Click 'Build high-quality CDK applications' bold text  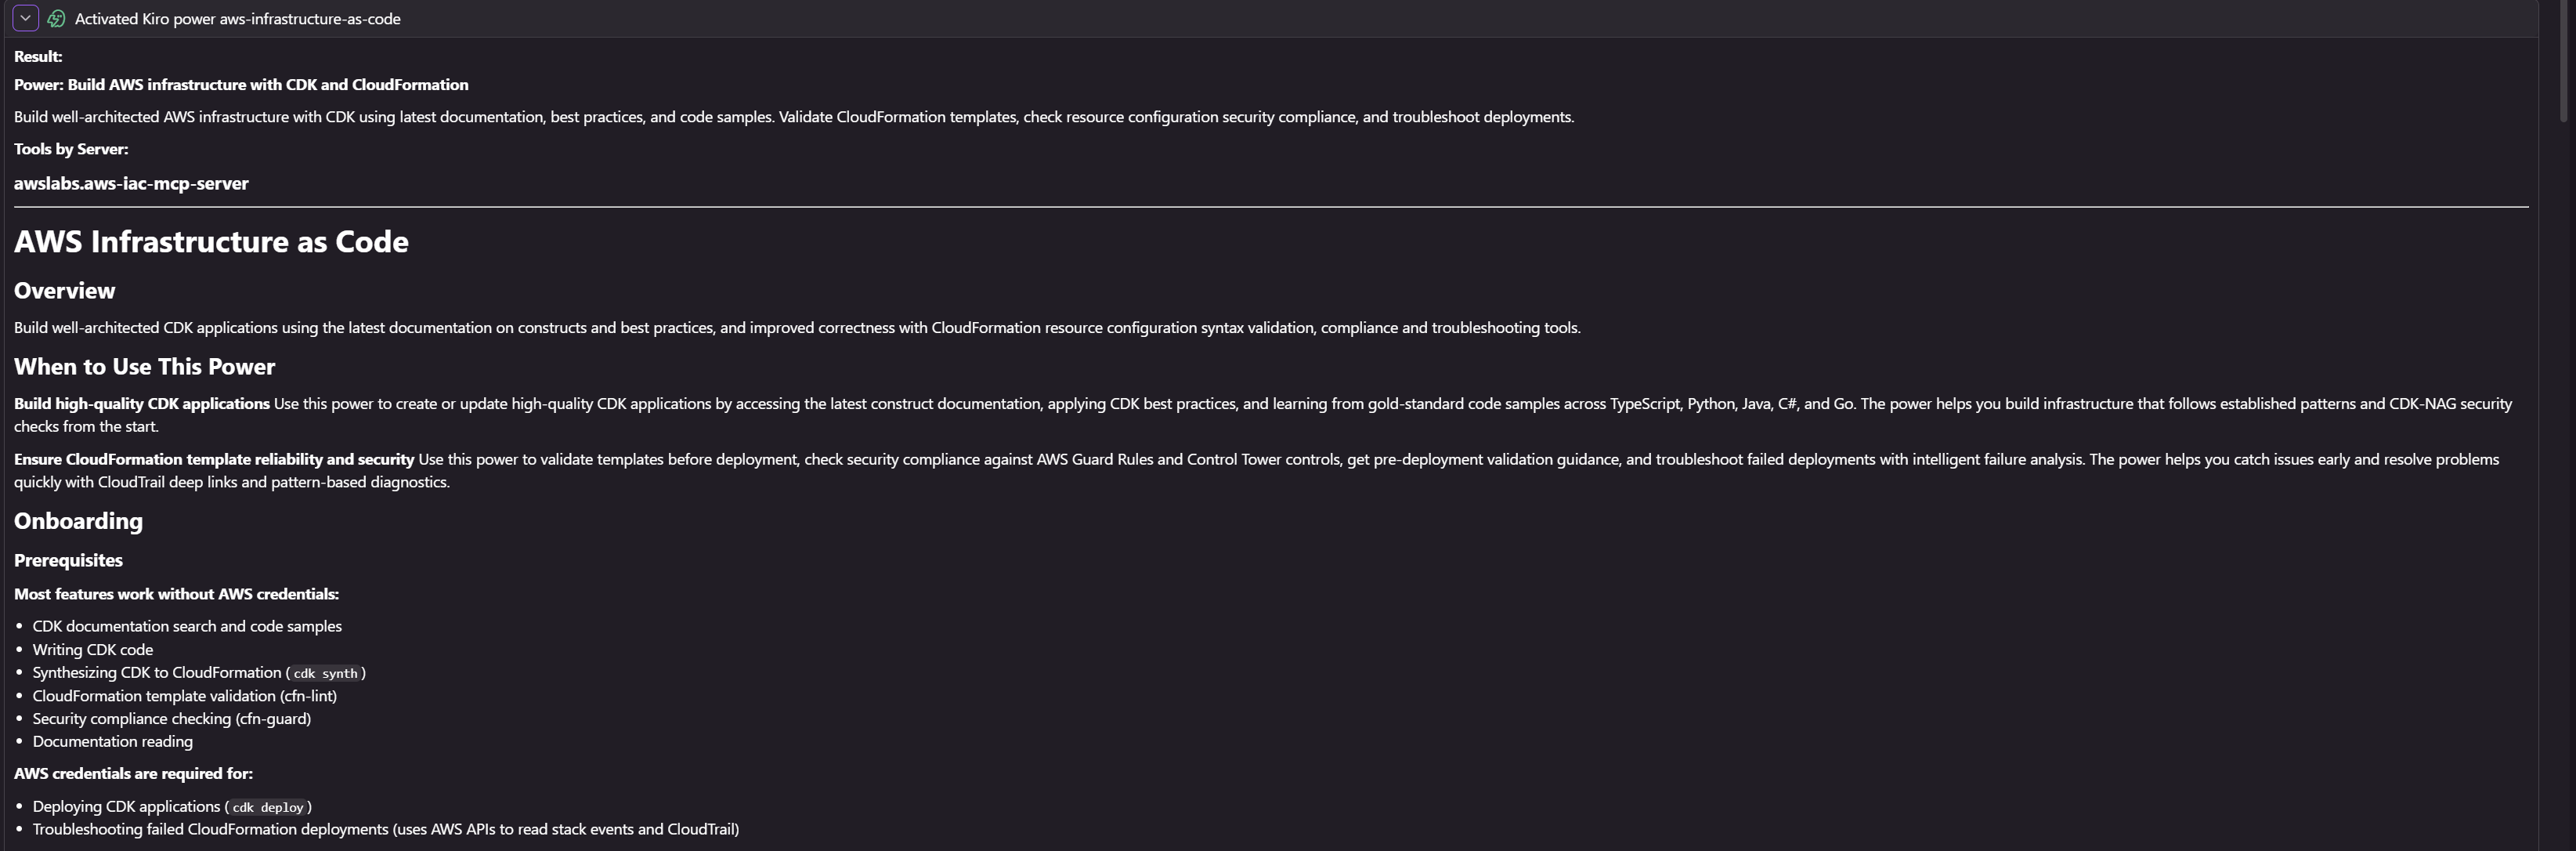tap(142, 404)
